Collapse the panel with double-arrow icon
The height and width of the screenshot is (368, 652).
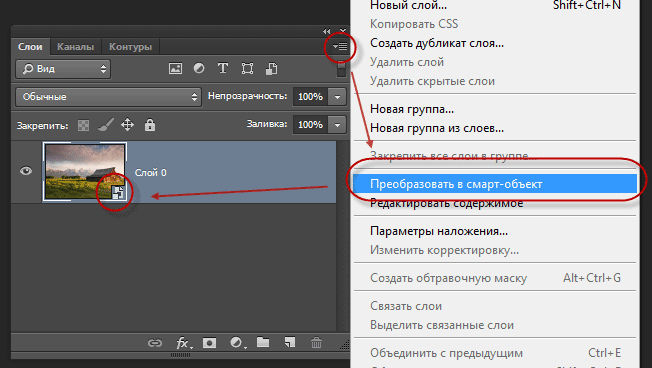[326, 31]
